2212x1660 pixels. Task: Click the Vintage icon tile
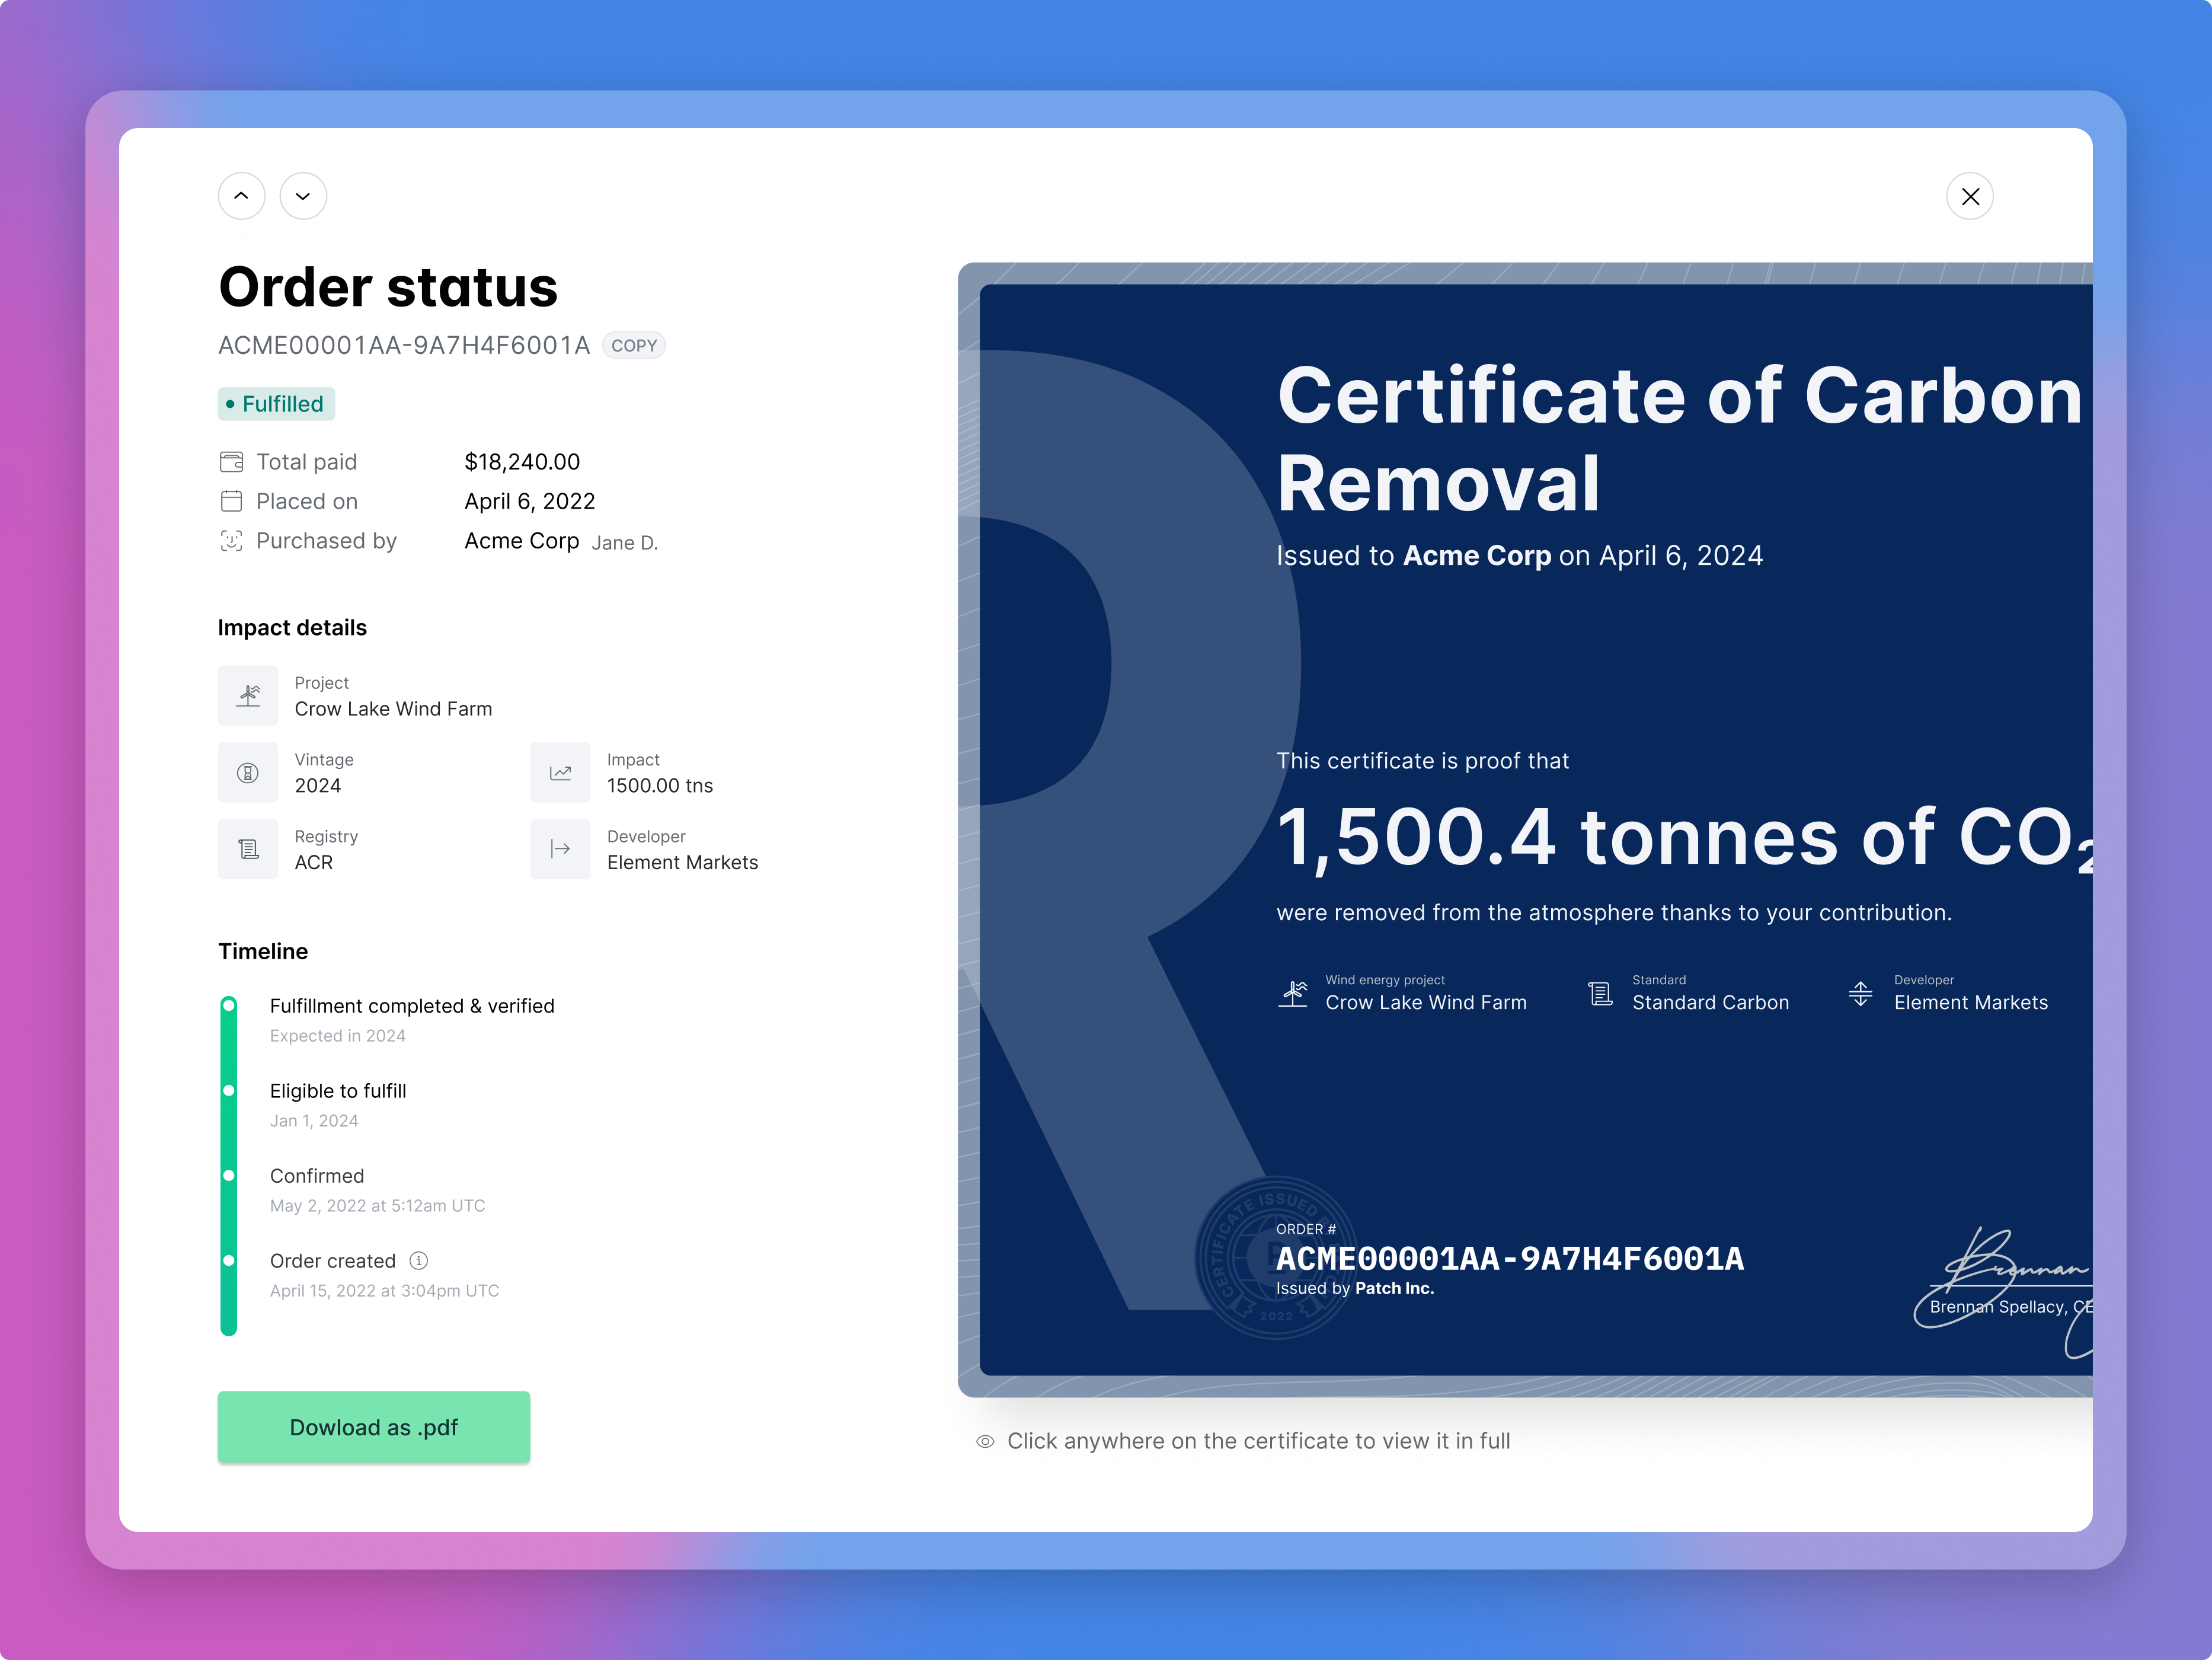pos(248,773)
